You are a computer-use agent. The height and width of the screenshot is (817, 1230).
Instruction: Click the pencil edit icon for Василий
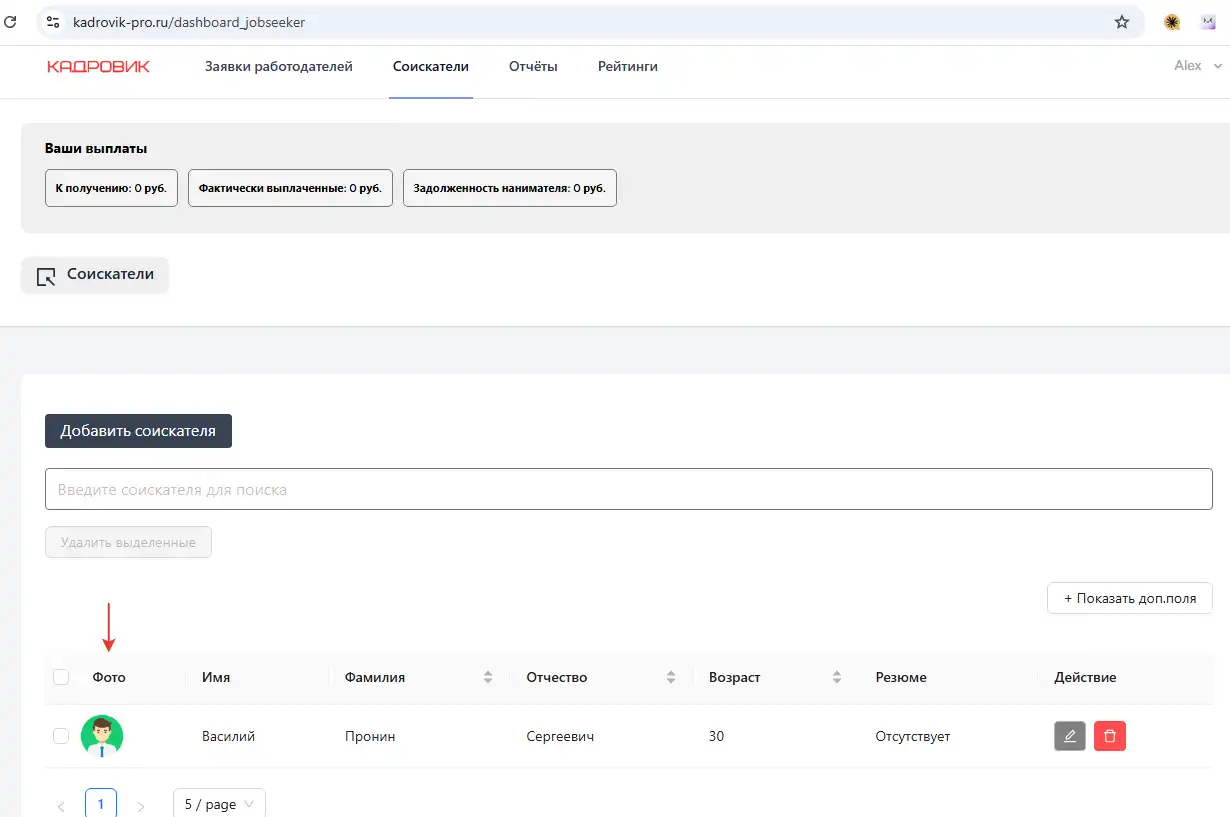coord(1069,736)
